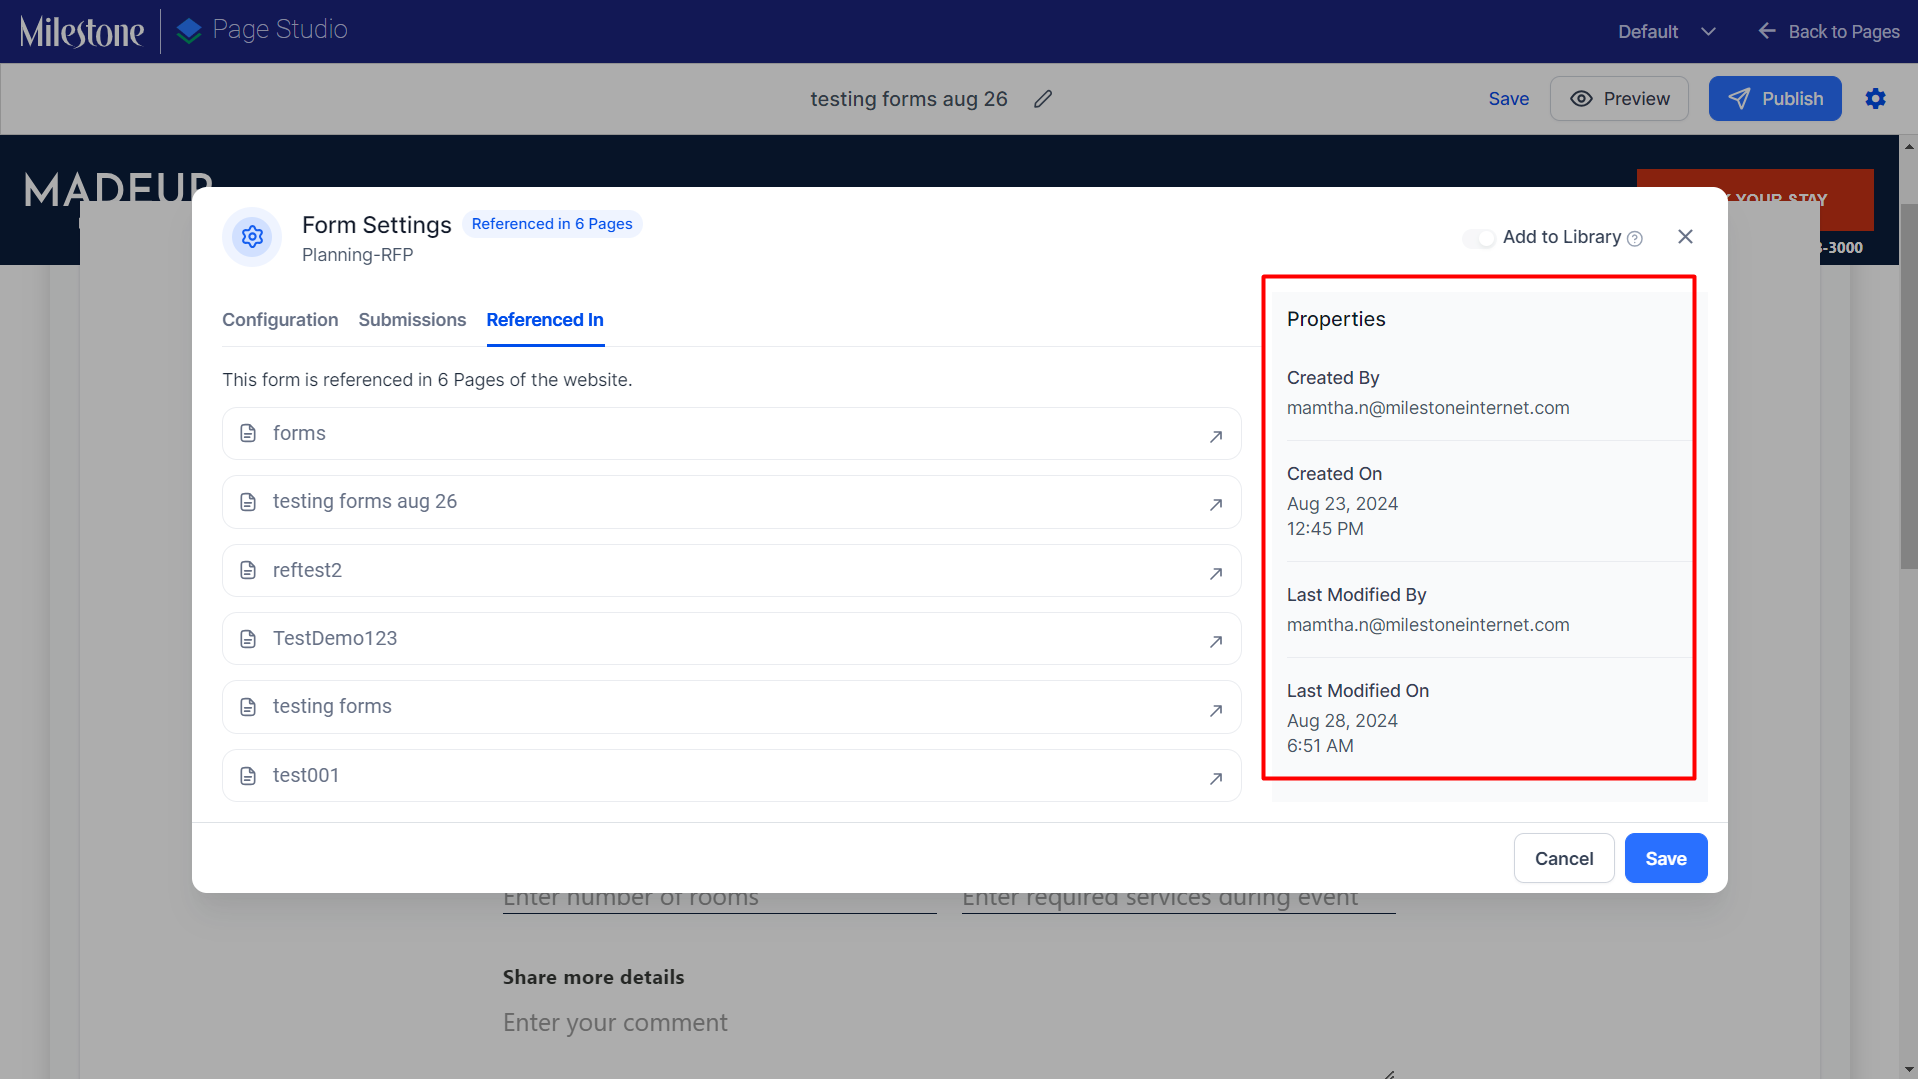Open help icon next to Add to Library
This screenshot has height=1079, width=1918.
1635,238
